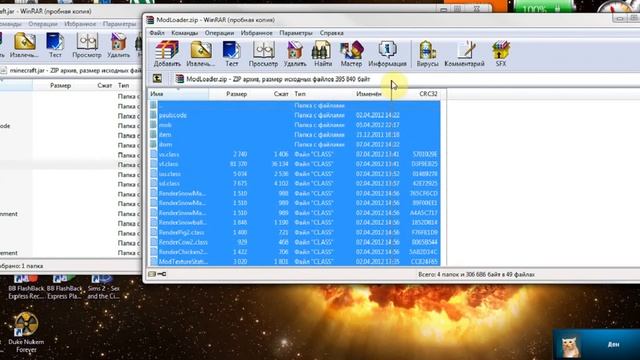Open Файл menu in ModLoader.zip window
640x360 pixels.
coord(157,33)
